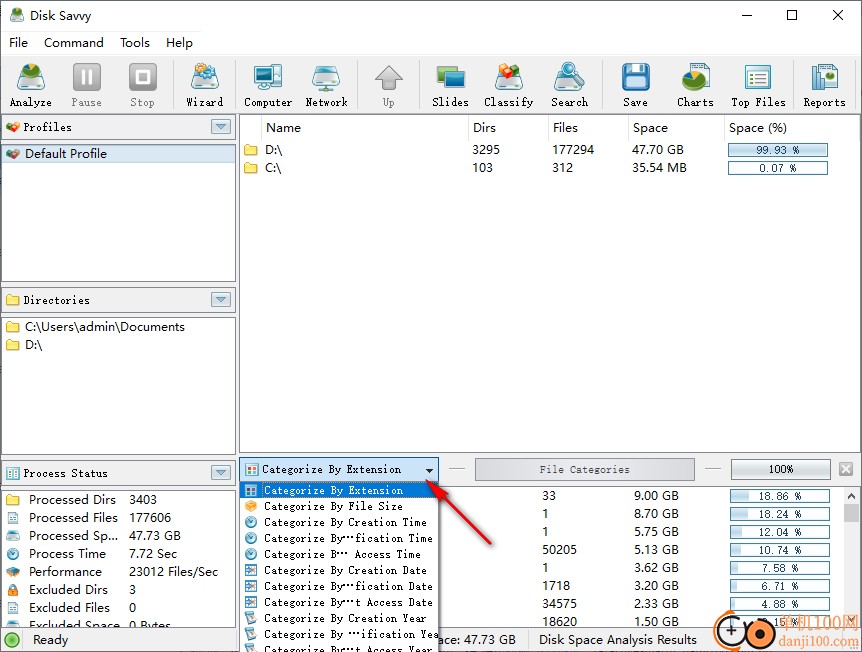Choose Categorize By Creation Date option
The image size is (862, 652).
pyautogui.click(x=339, y=570)
